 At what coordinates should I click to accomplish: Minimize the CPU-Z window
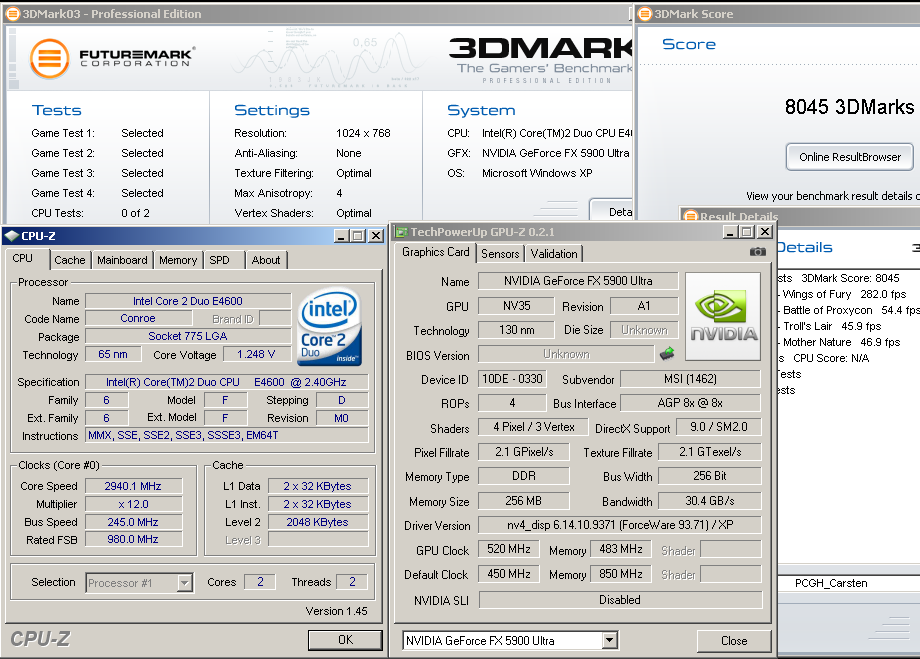341,236
